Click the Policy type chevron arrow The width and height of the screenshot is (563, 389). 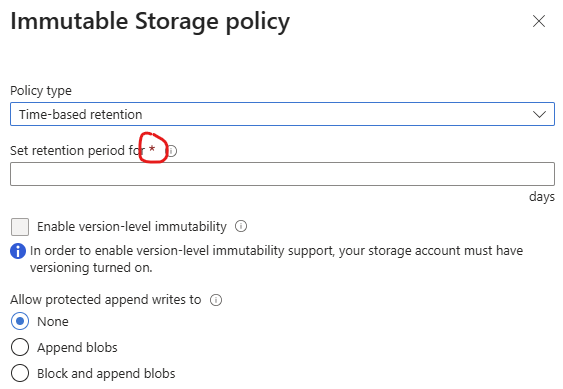(x=539, y=115)
